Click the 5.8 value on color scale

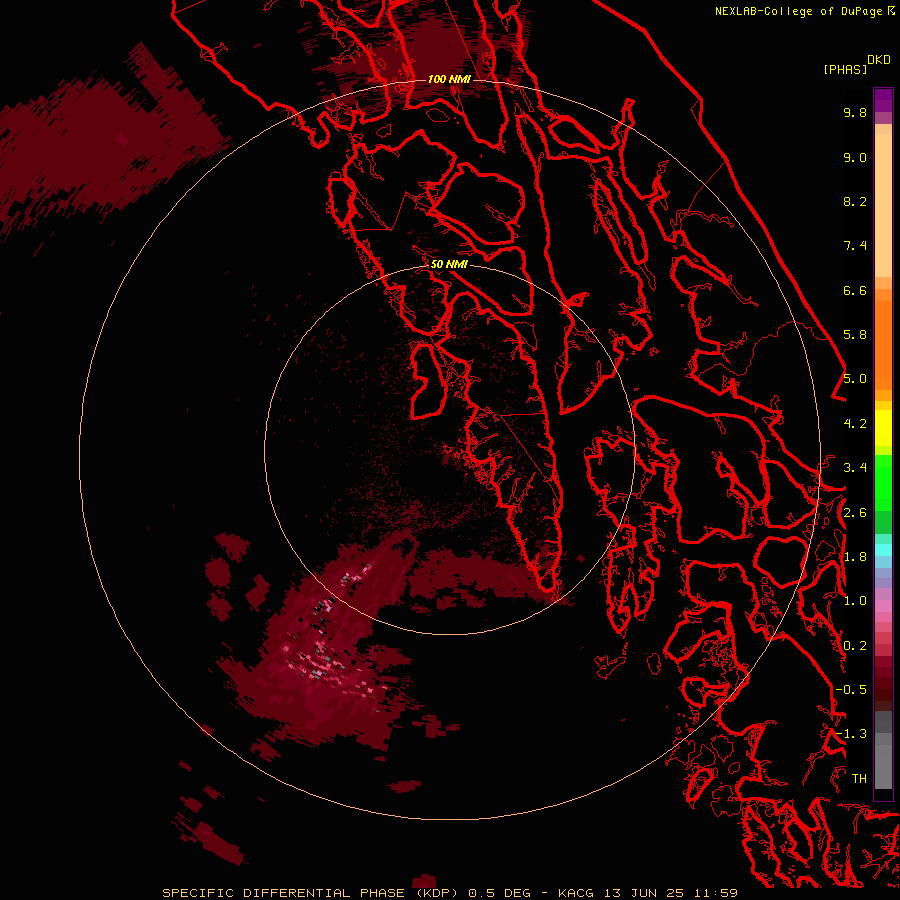(855, 334)
